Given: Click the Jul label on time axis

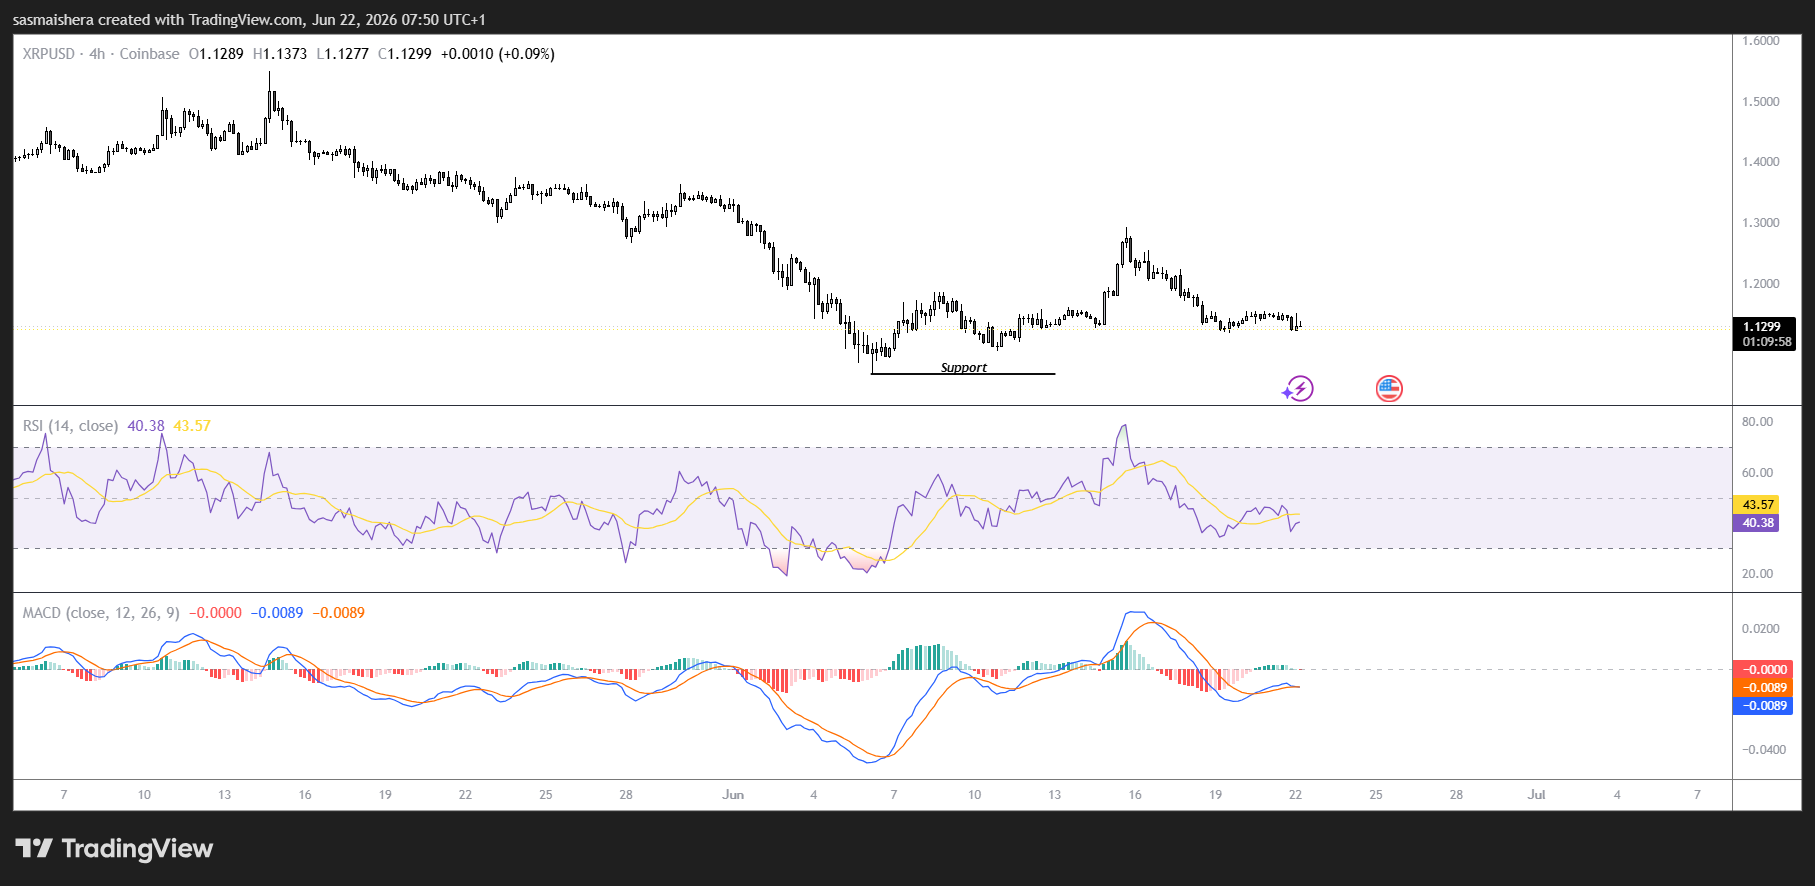Looking at the screenshot, I should tap(1537, 795).
